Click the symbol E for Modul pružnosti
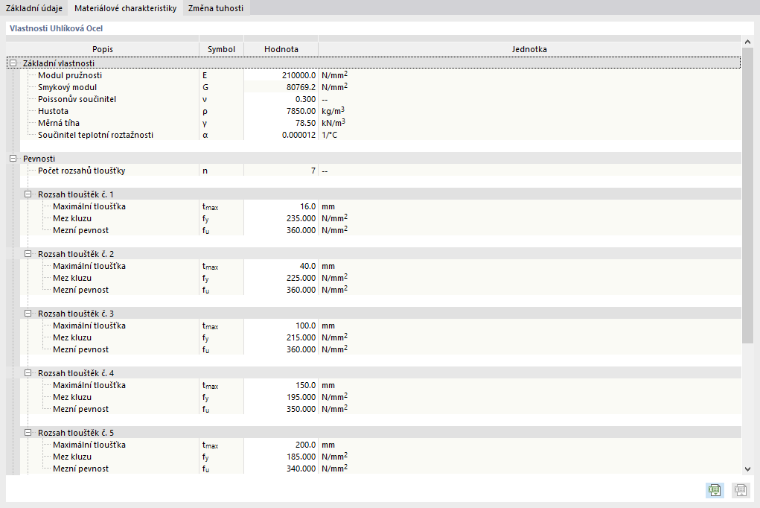760x508 pixels. click(205, 75)
